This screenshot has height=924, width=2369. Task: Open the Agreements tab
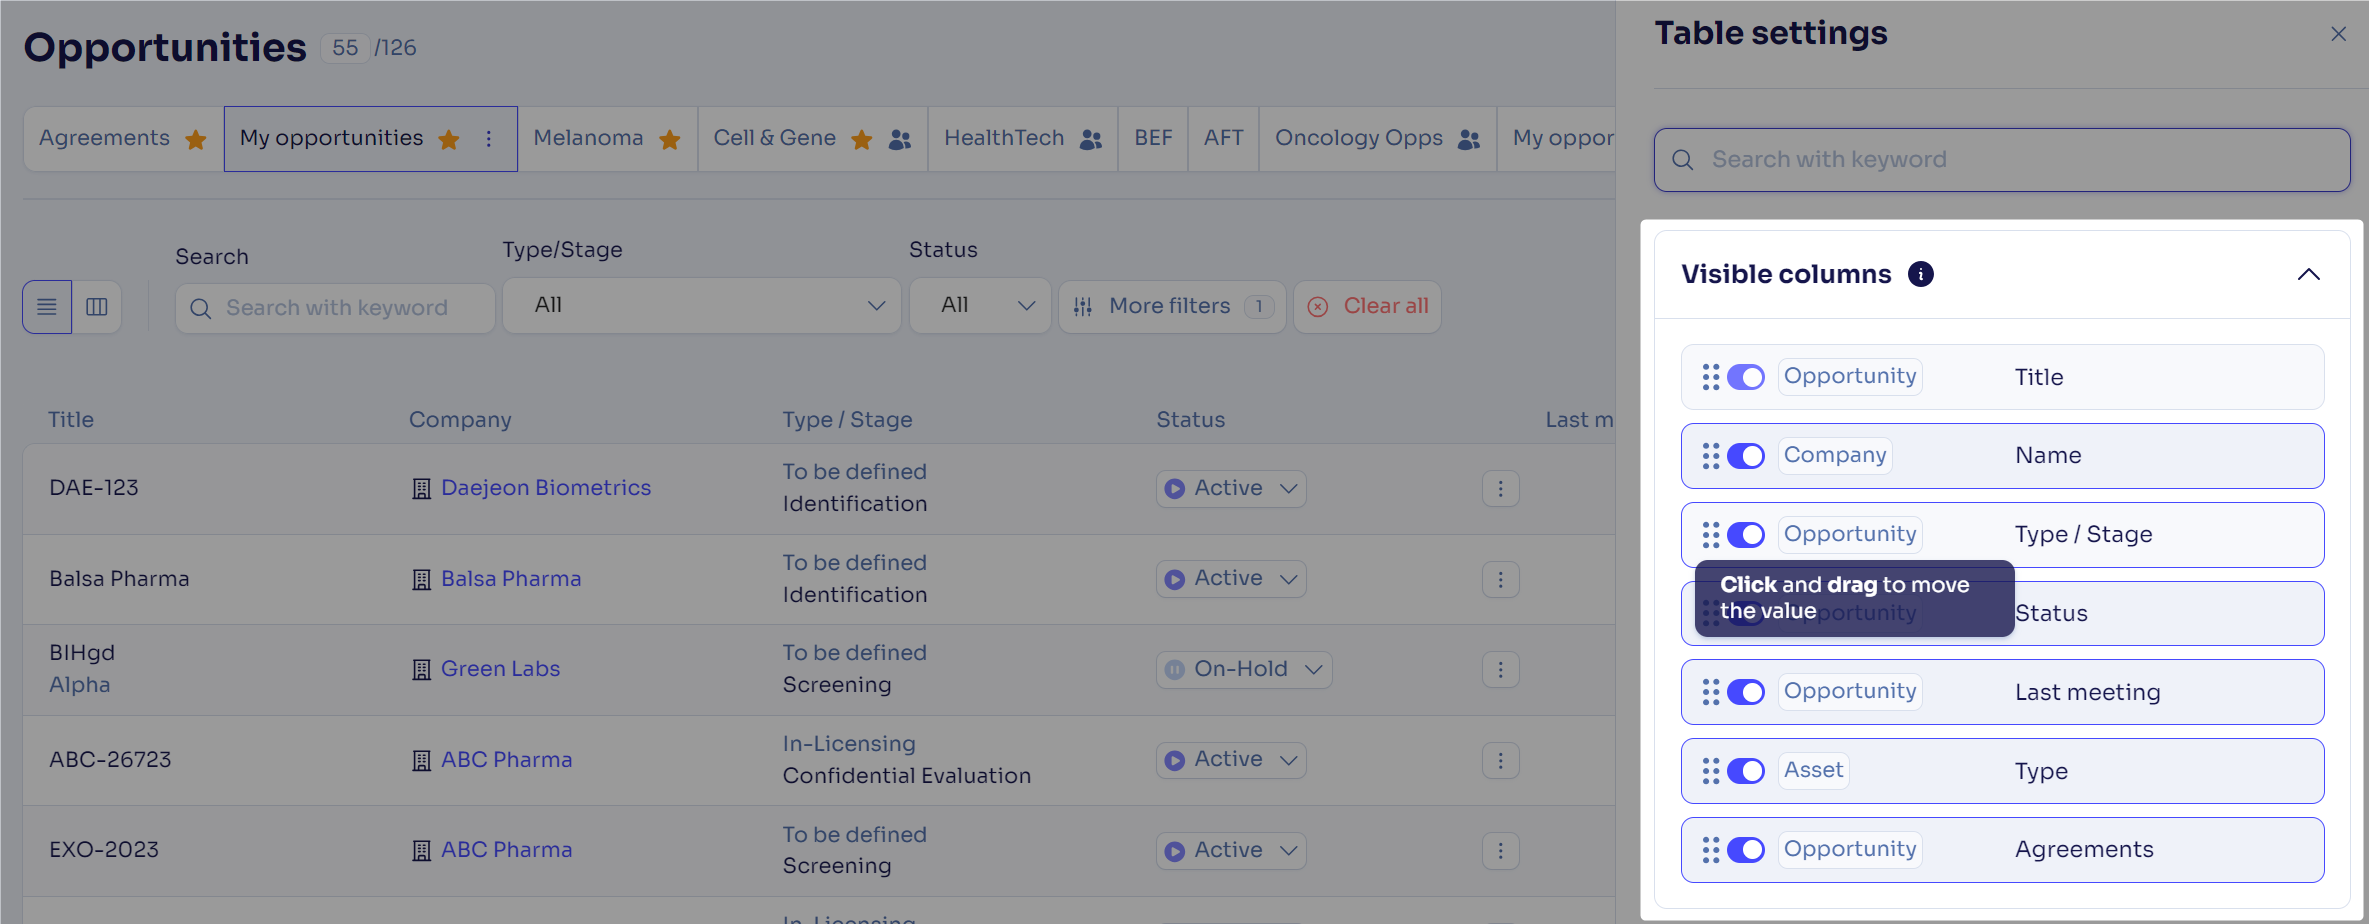[x=123, y=139]
